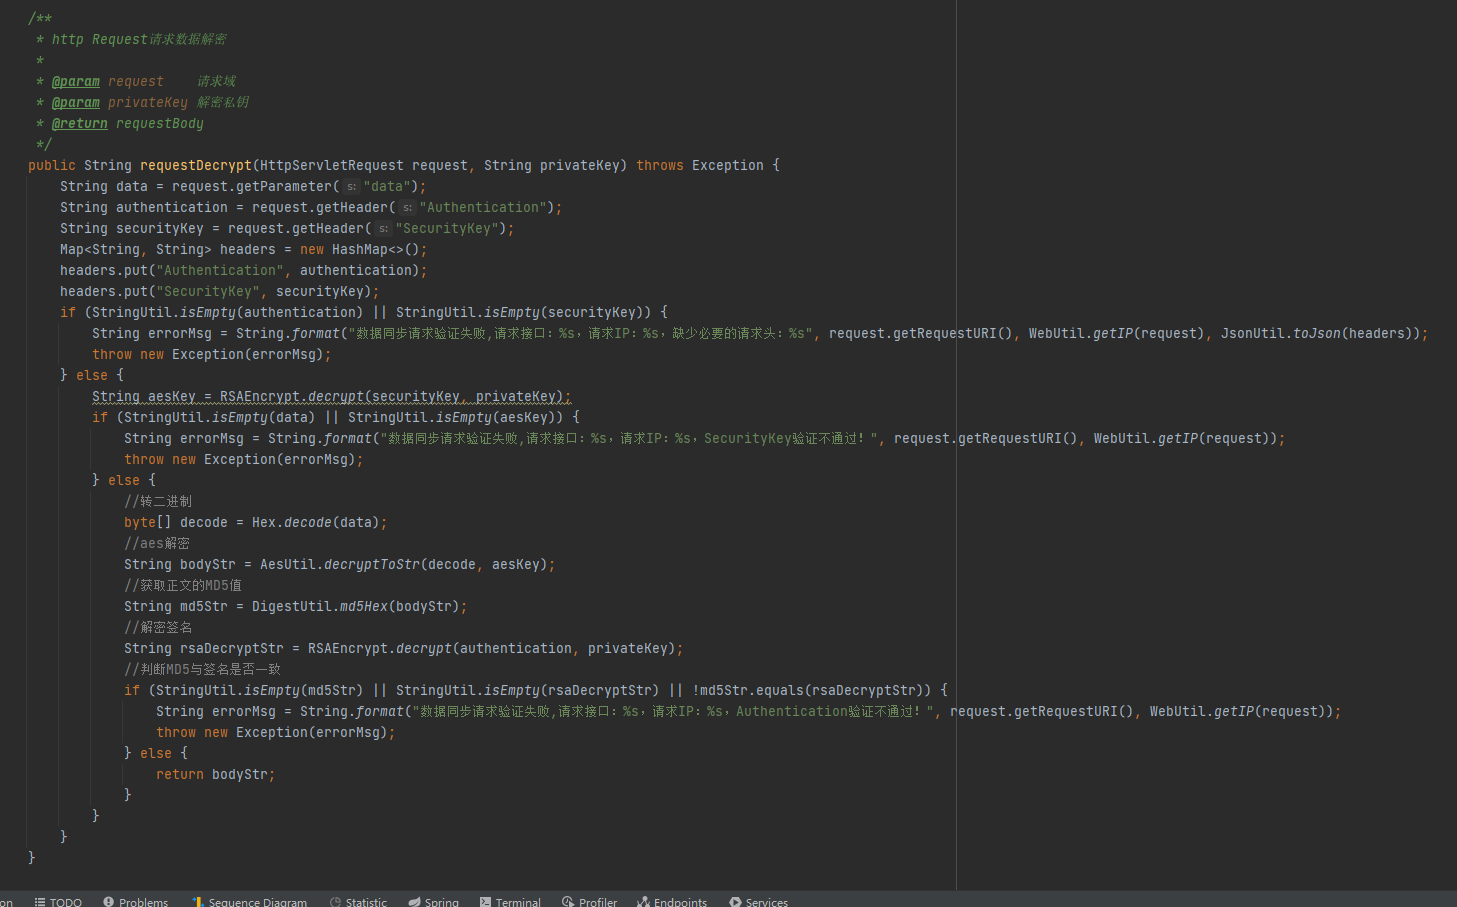Open the Problems tool window tab
The image size is (1457, 907).
point(135,902)
